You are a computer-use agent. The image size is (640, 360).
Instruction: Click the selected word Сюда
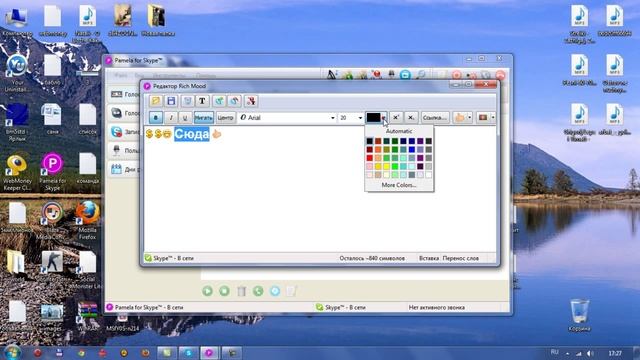192,134
